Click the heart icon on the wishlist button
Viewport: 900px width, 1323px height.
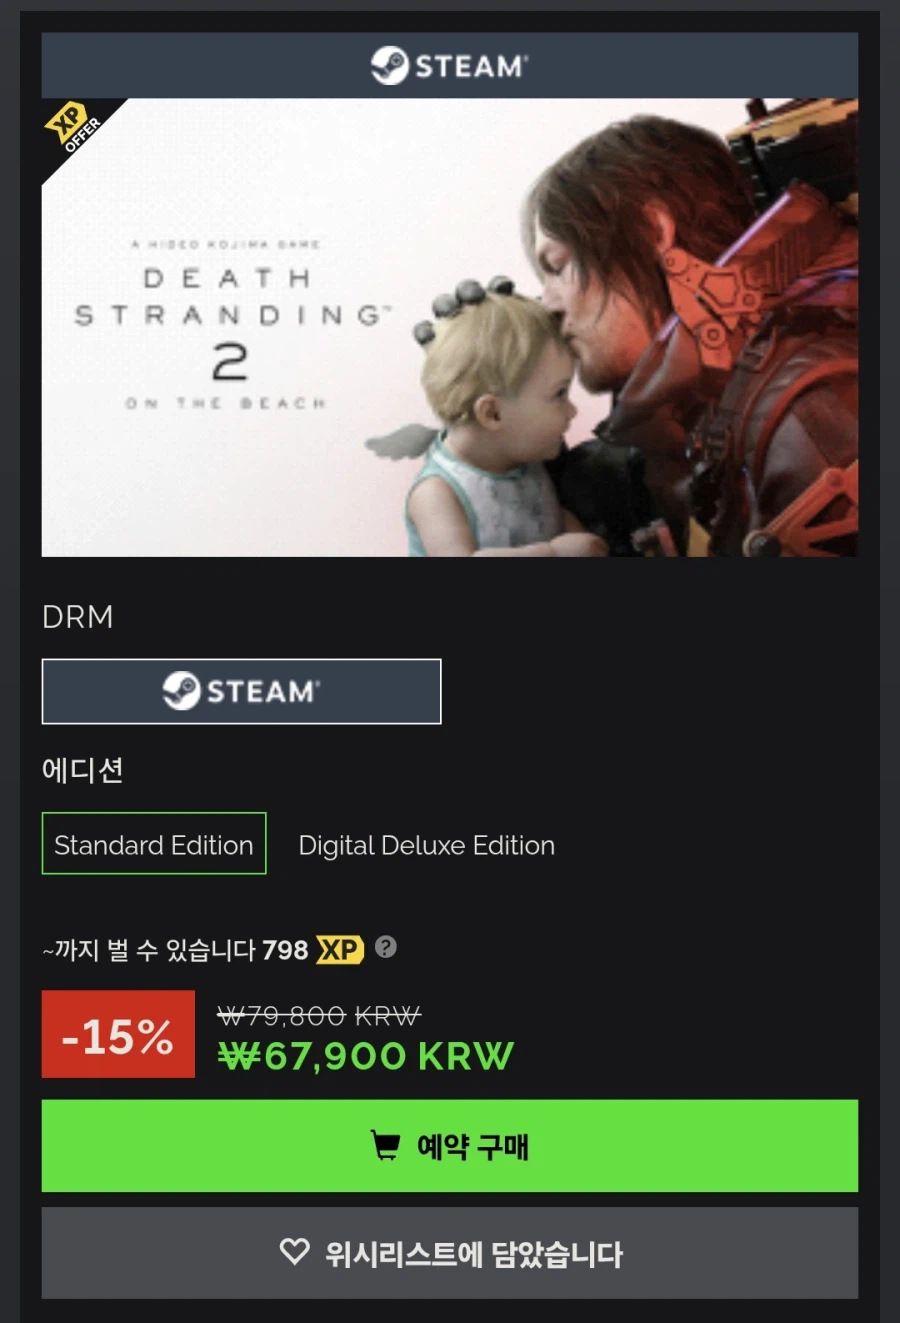point(294,1251)
